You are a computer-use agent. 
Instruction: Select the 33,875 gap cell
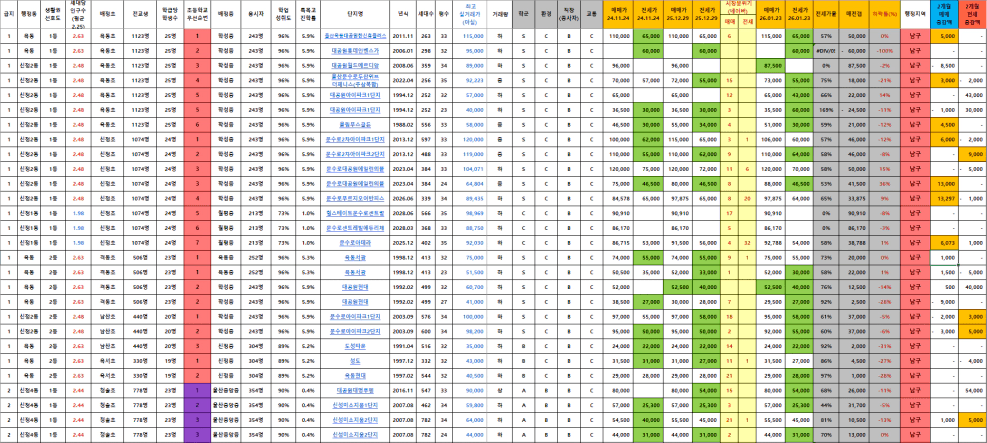point(852,198)
